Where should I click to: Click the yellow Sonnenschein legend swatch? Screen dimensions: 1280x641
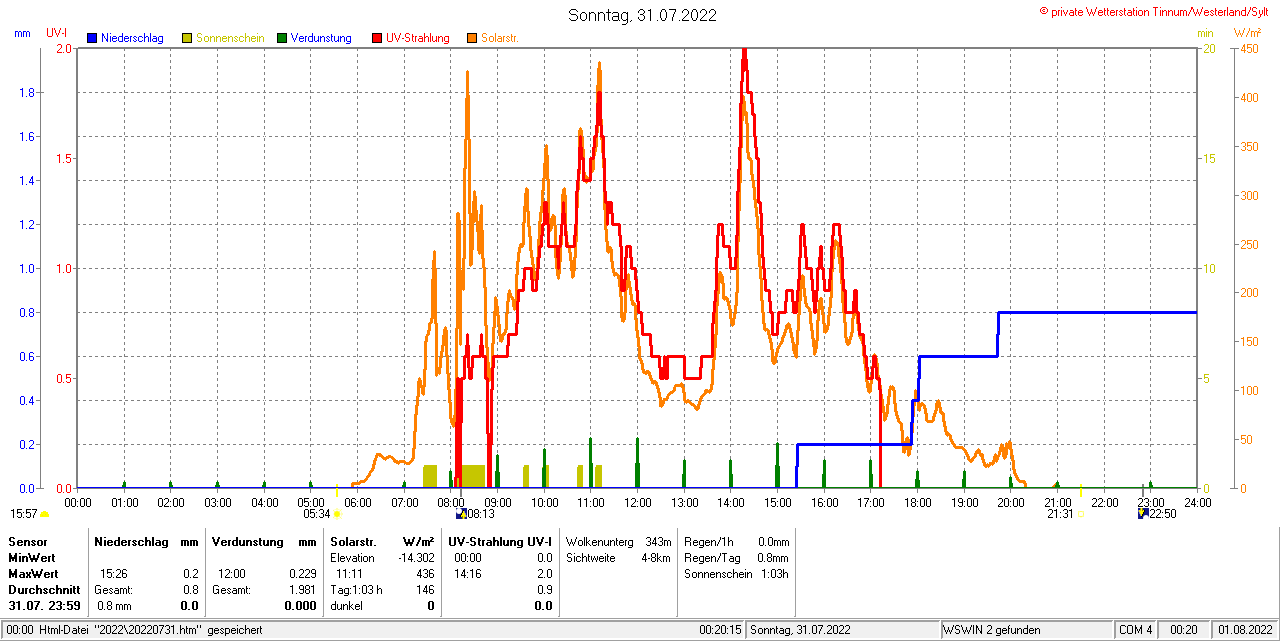pos(187,38)
